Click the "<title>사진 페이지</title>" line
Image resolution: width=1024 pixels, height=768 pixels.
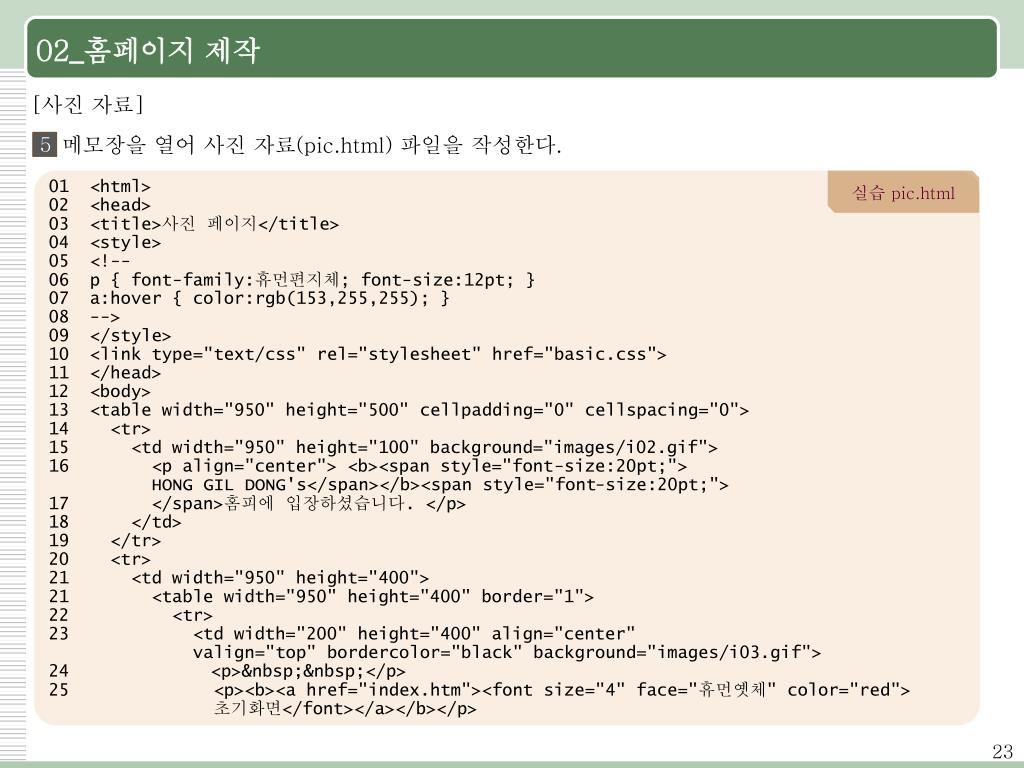pos(214,223)
